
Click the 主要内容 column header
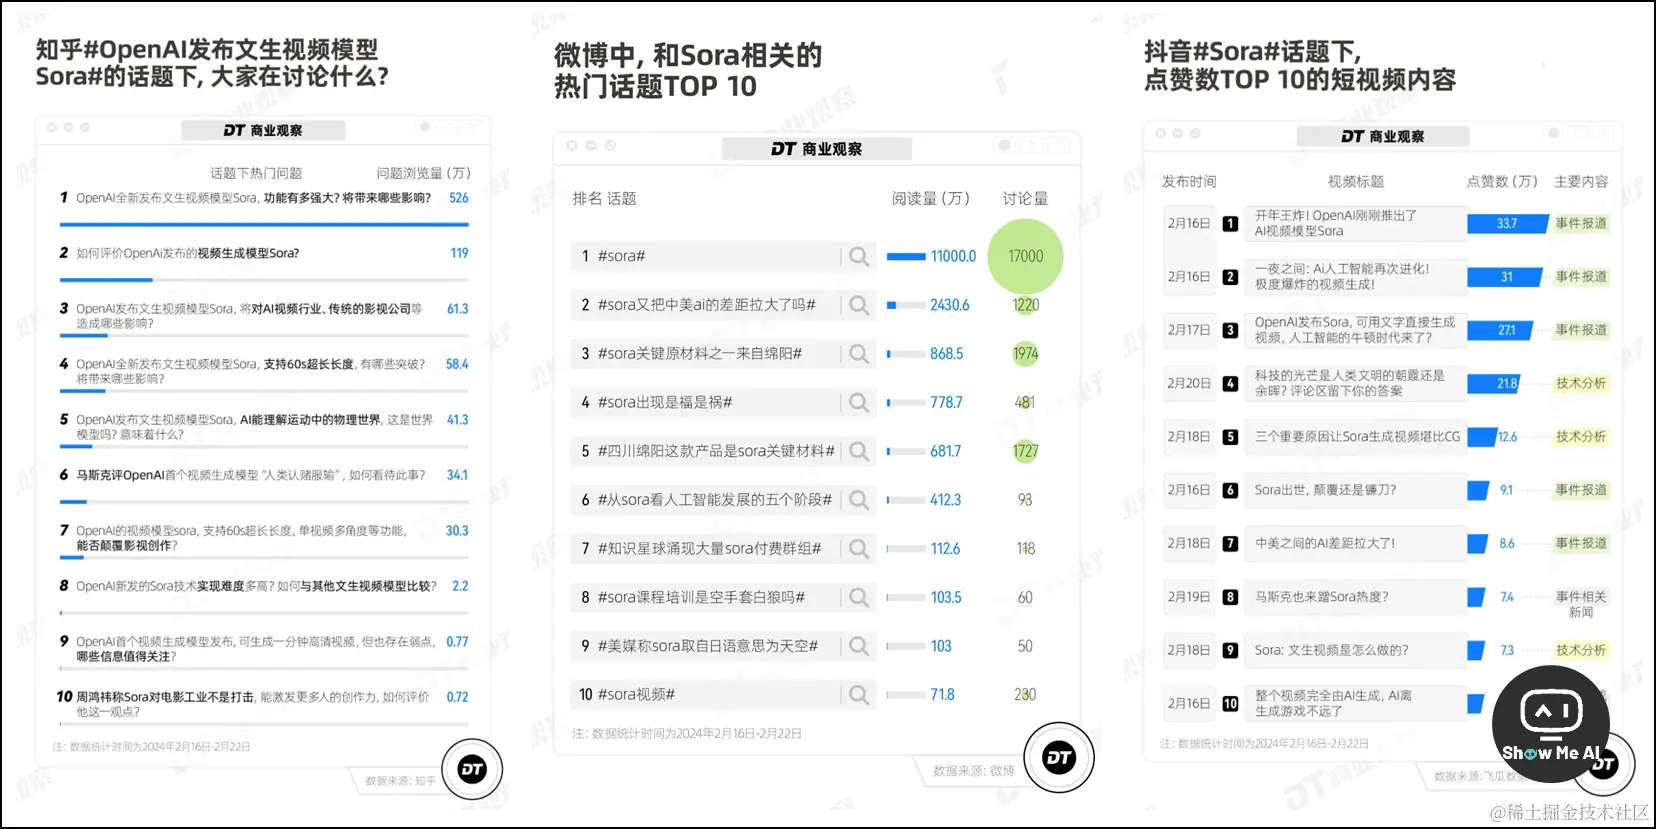coord(1581,182)
